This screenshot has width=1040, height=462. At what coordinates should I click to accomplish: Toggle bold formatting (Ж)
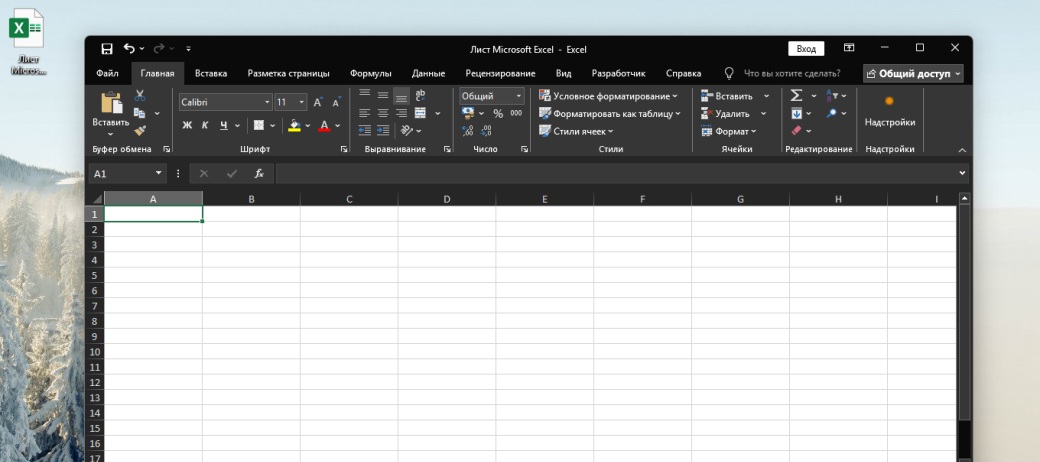tap(187, 126)
